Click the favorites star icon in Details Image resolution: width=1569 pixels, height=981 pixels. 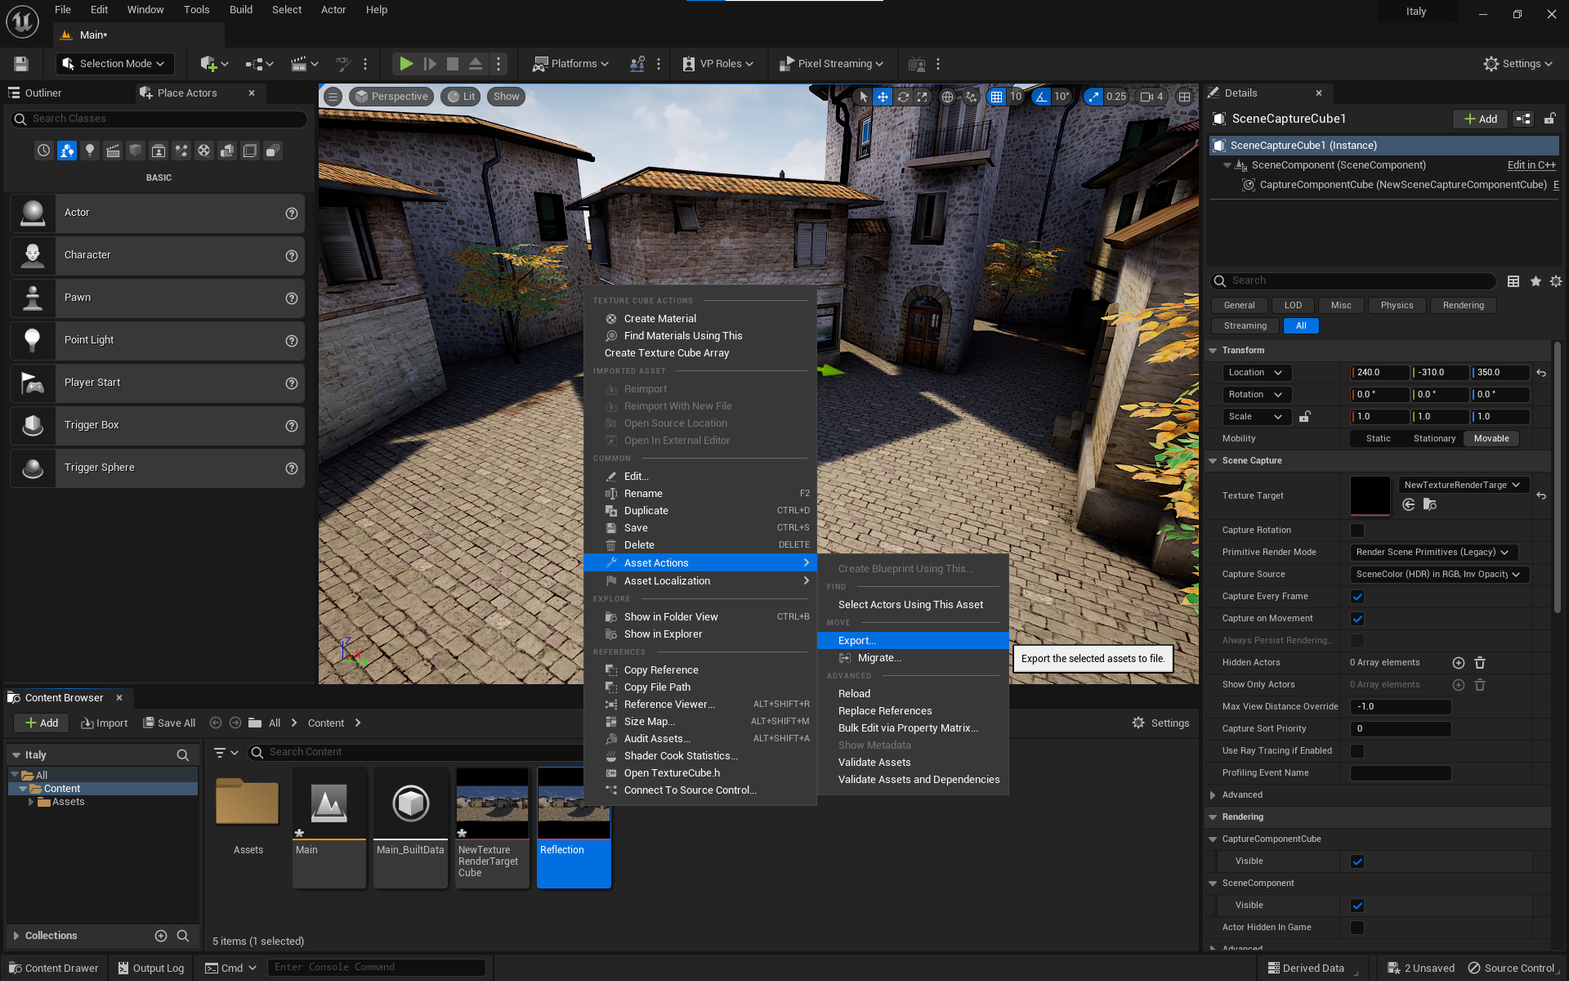[1535, 282]
